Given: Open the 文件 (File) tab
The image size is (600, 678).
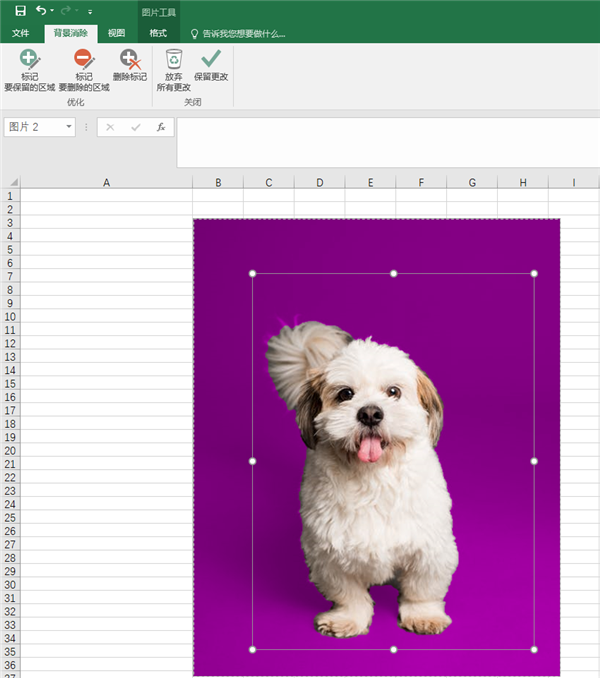Looking at the screenshot, I should [20, 33].
